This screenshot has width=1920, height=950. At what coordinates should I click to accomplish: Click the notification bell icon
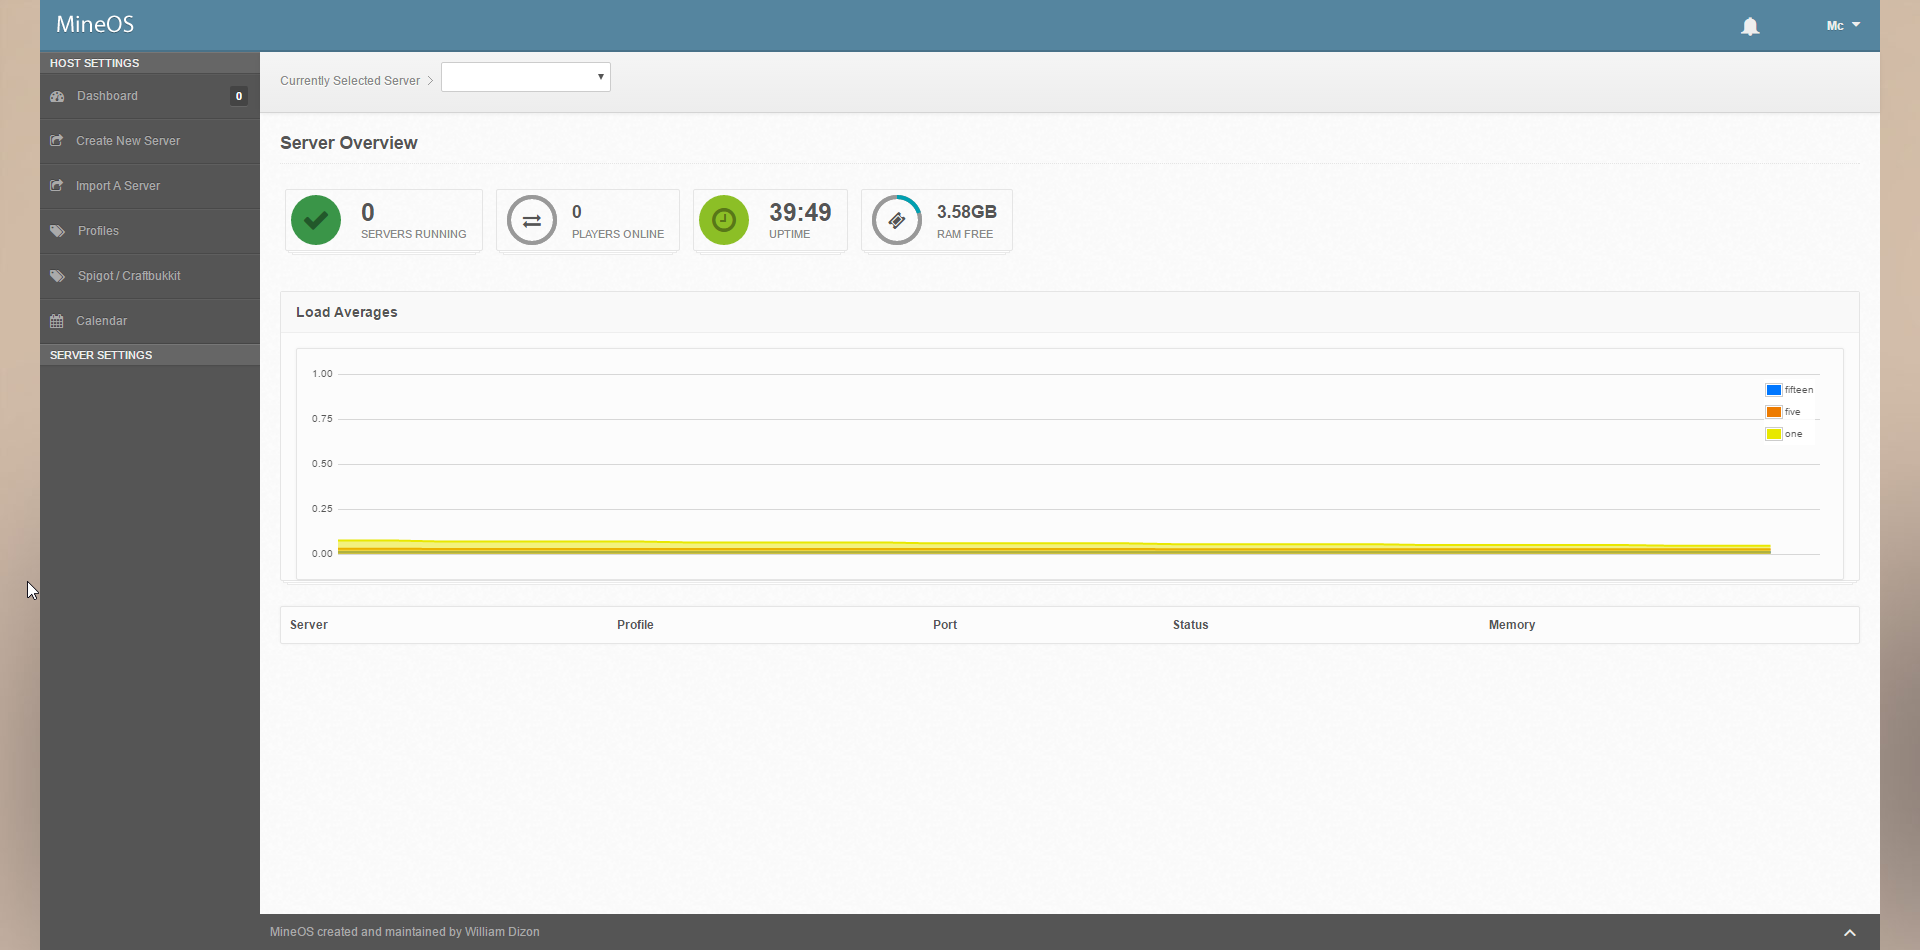pyautogui.click(x=1749, y=26)
